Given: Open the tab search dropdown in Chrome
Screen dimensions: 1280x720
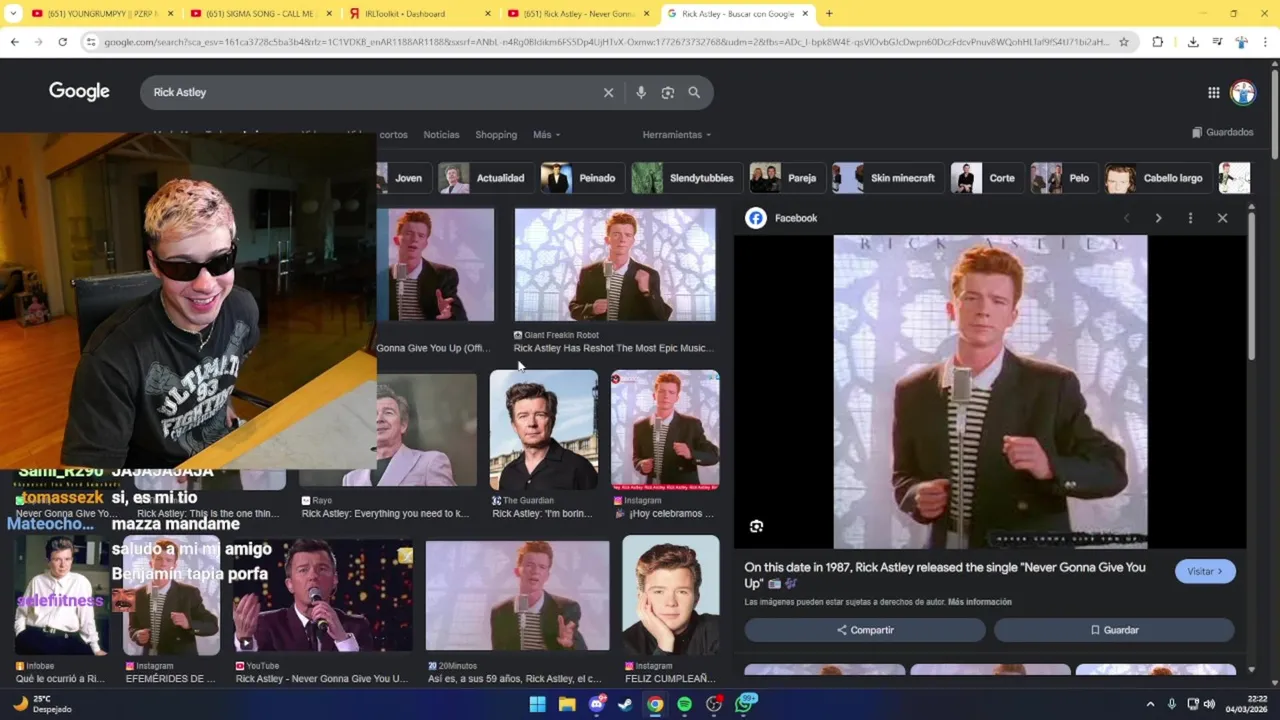Looking at the screenshot, I should click(13, 14).
